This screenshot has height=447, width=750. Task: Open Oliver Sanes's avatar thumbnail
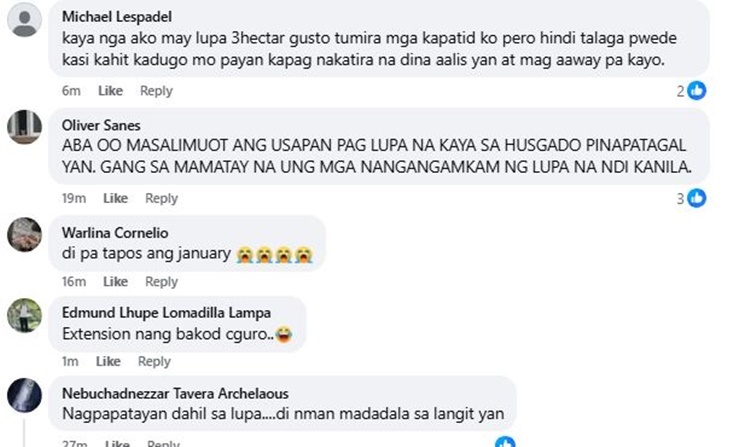[x=24, y=127]
